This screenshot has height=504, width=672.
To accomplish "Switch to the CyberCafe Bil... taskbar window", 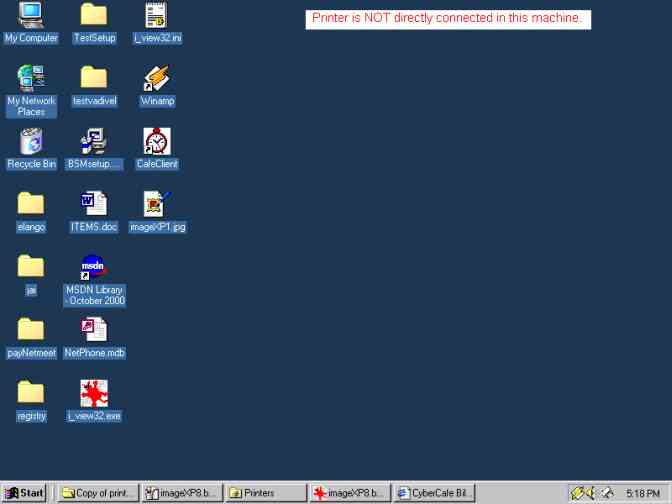I will coord(433,493).
